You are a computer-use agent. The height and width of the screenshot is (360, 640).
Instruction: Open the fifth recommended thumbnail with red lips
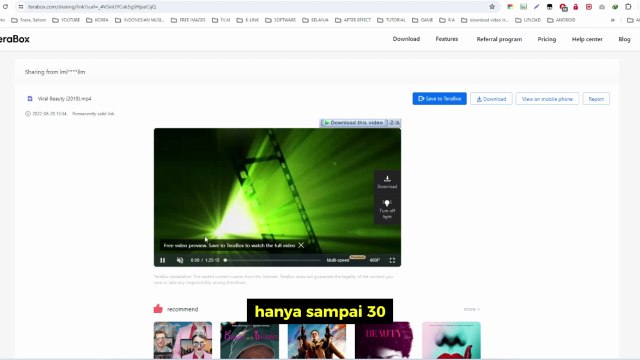tap(451, 340)
